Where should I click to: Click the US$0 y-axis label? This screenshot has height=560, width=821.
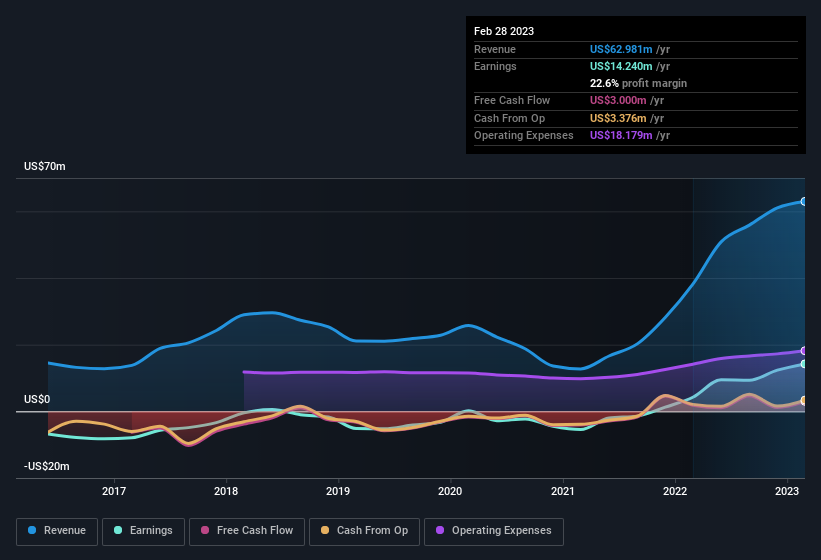click(37, 399)
